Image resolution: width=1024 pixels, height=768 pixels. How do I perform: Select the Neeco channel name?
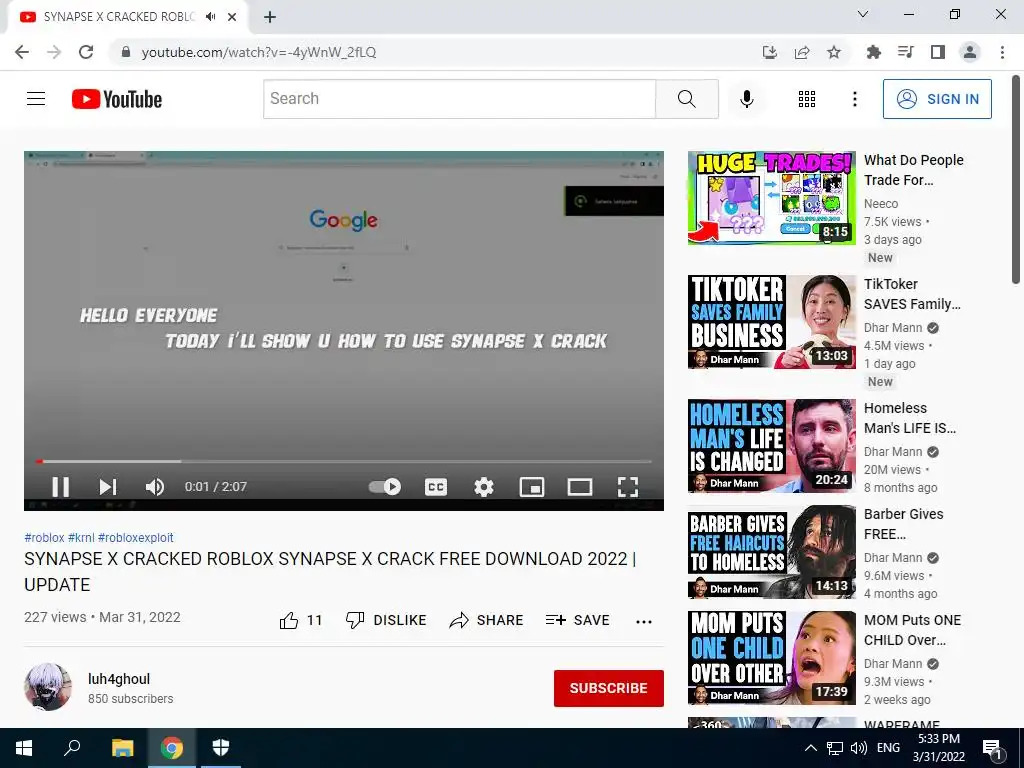(x=881, y=204)
